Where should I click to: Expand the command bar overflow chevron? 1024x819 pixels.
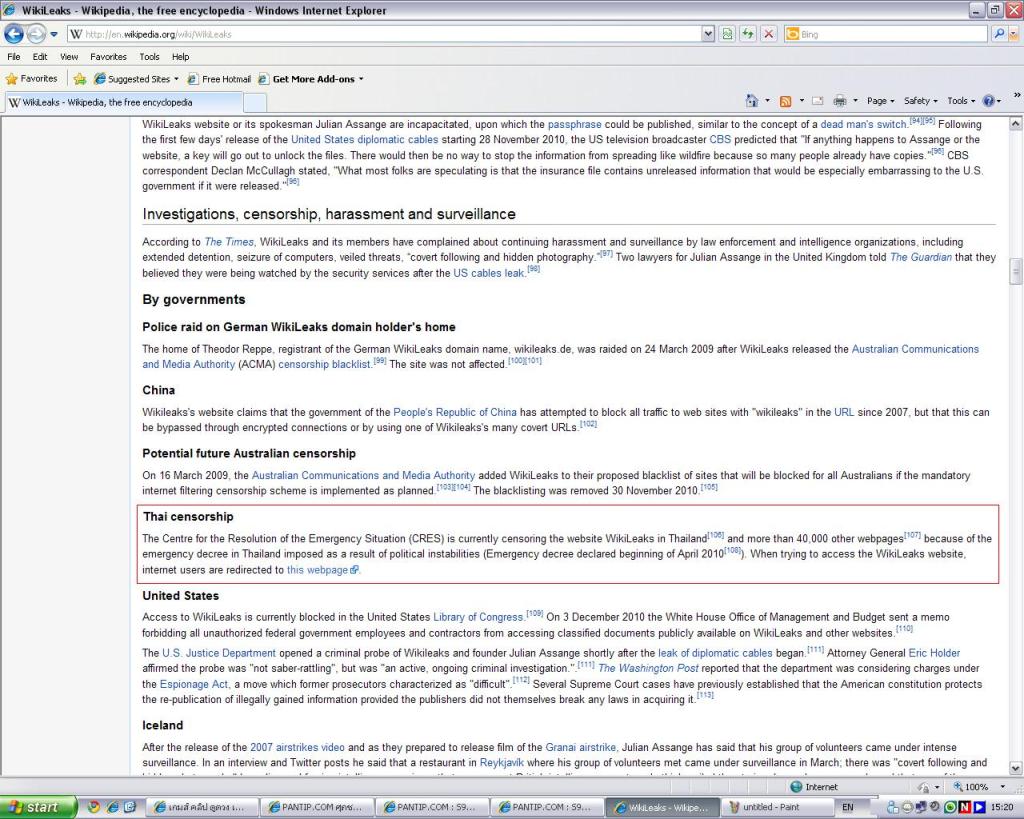coord(1017,96)
